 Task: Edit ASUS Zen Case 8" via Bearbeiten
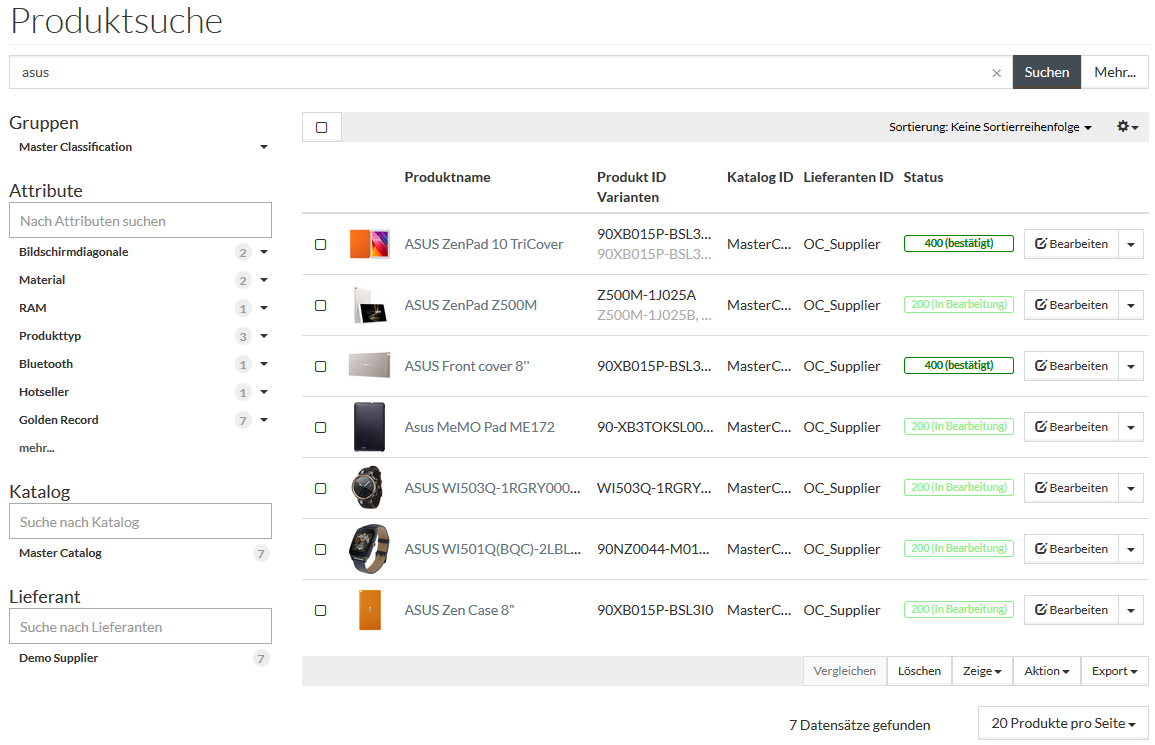click(x=1071, y=610)
